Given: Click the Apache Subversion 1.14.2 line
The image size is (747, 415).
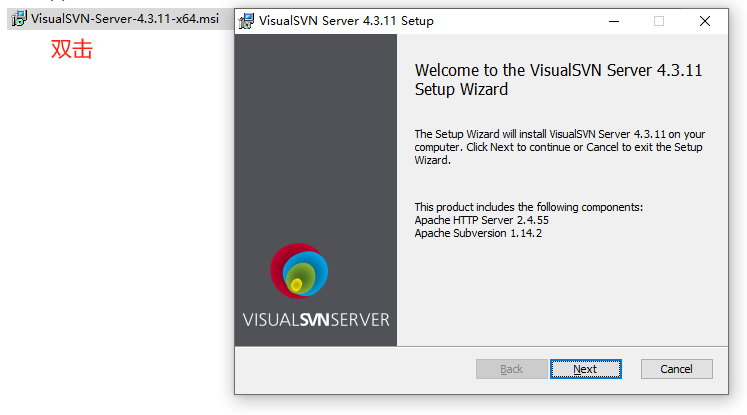Looking at the screenshot, I should pyautogui.click(x=478, y=233).
